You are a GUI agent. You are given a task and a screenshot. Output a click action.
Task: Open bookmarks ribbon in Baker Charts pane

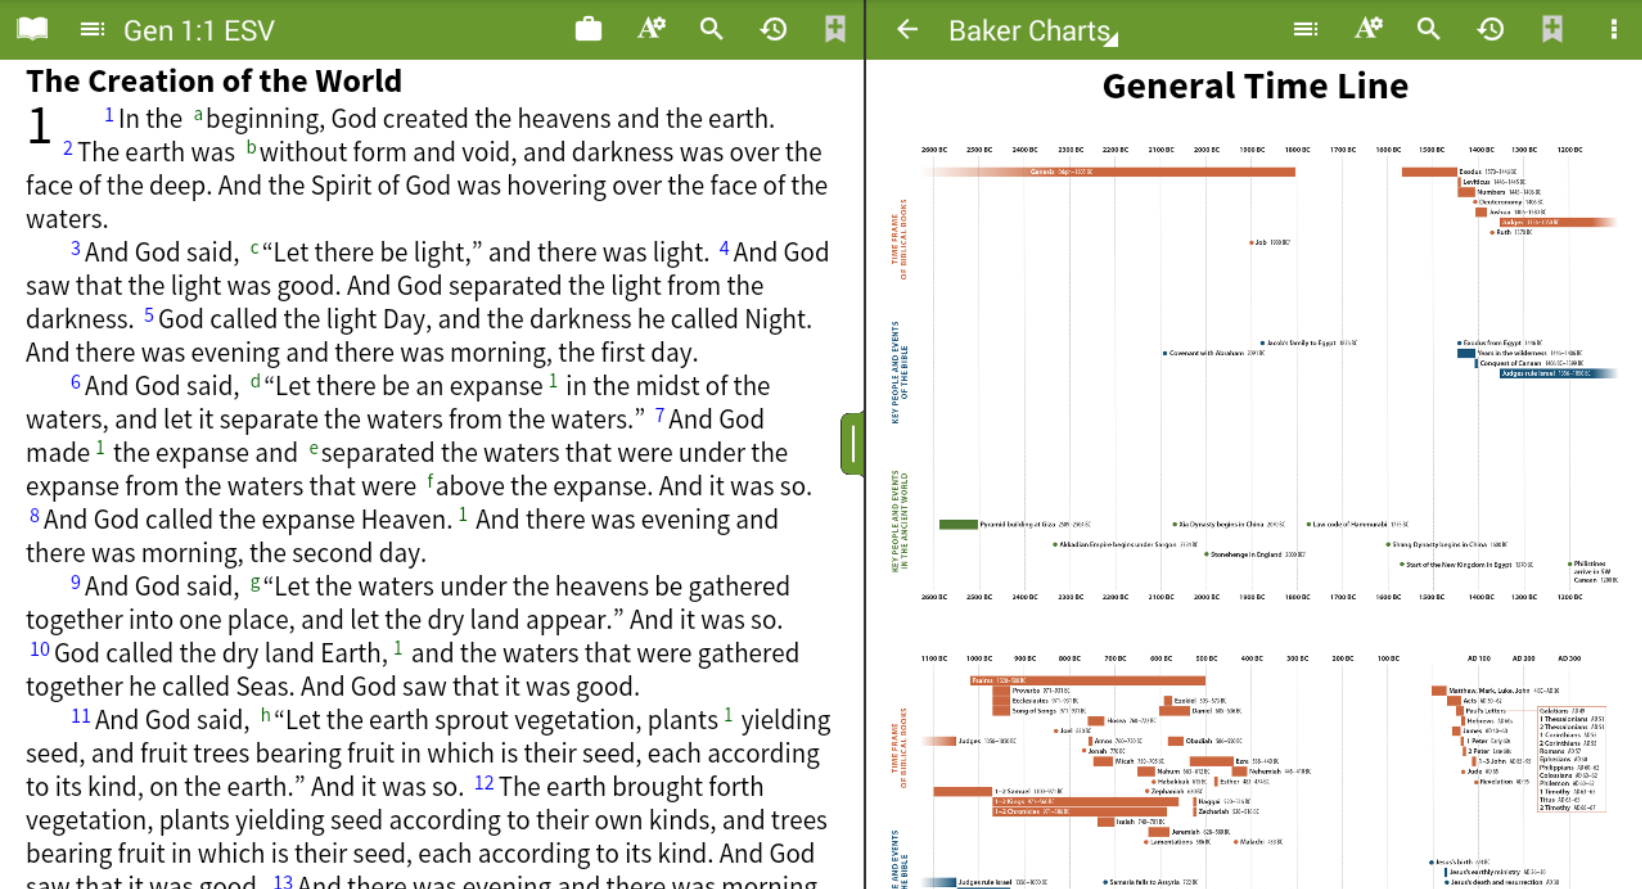pos(1552,29)
